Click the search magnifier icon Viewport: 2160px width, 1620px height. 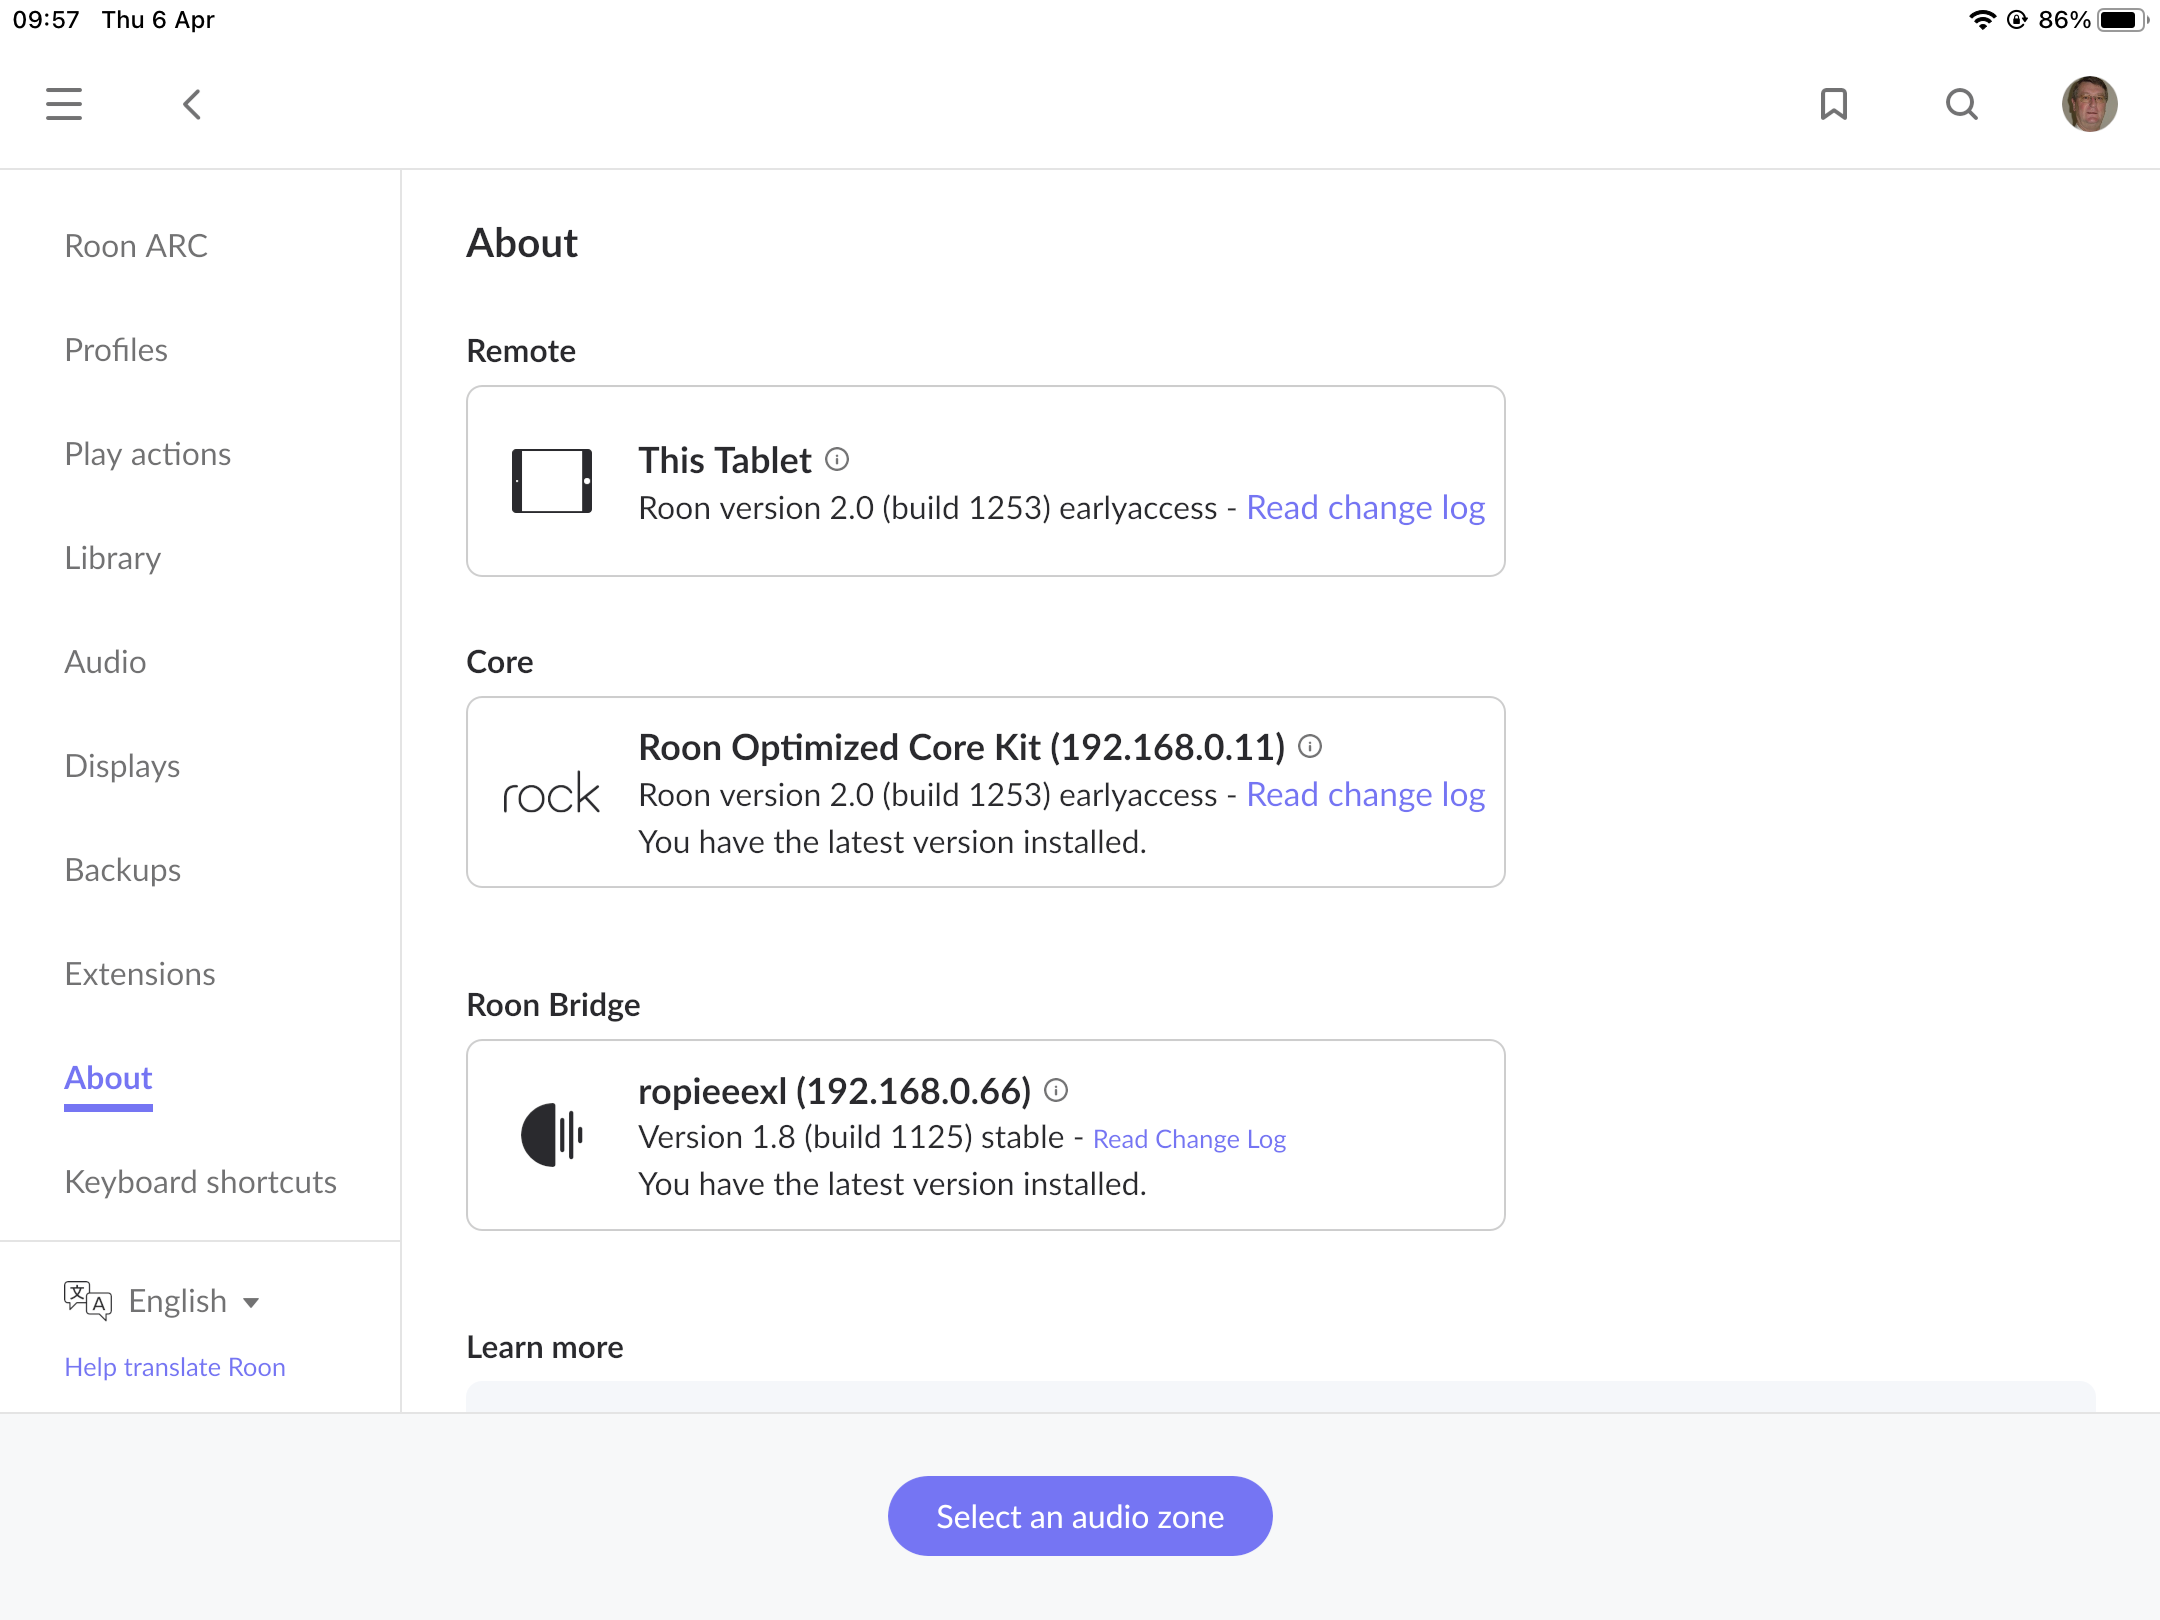1961,104
